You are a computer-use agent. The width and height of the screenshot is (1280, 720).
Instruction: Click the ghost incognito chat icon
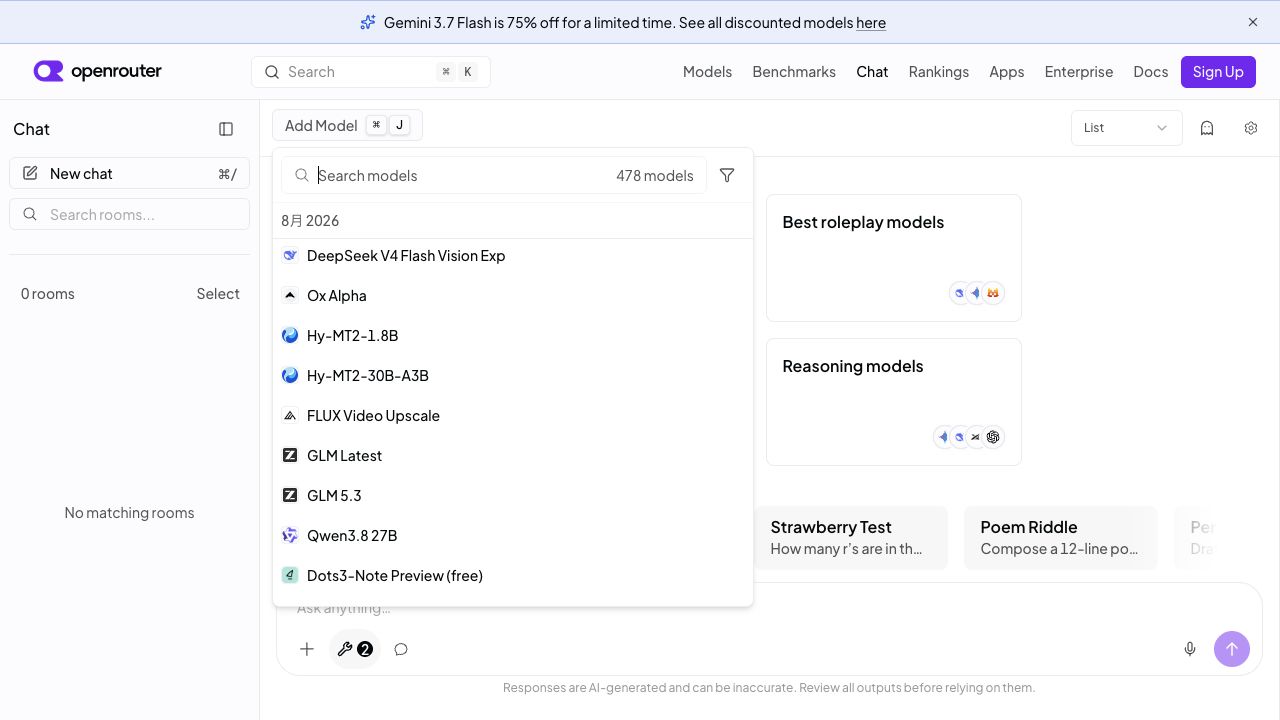pyautogui.click(x=1207, y=128)
